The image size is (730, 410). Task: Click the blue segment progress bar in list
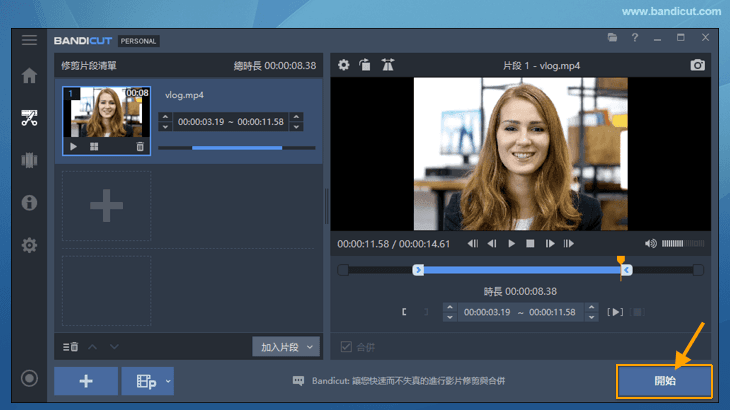[237, 148]
